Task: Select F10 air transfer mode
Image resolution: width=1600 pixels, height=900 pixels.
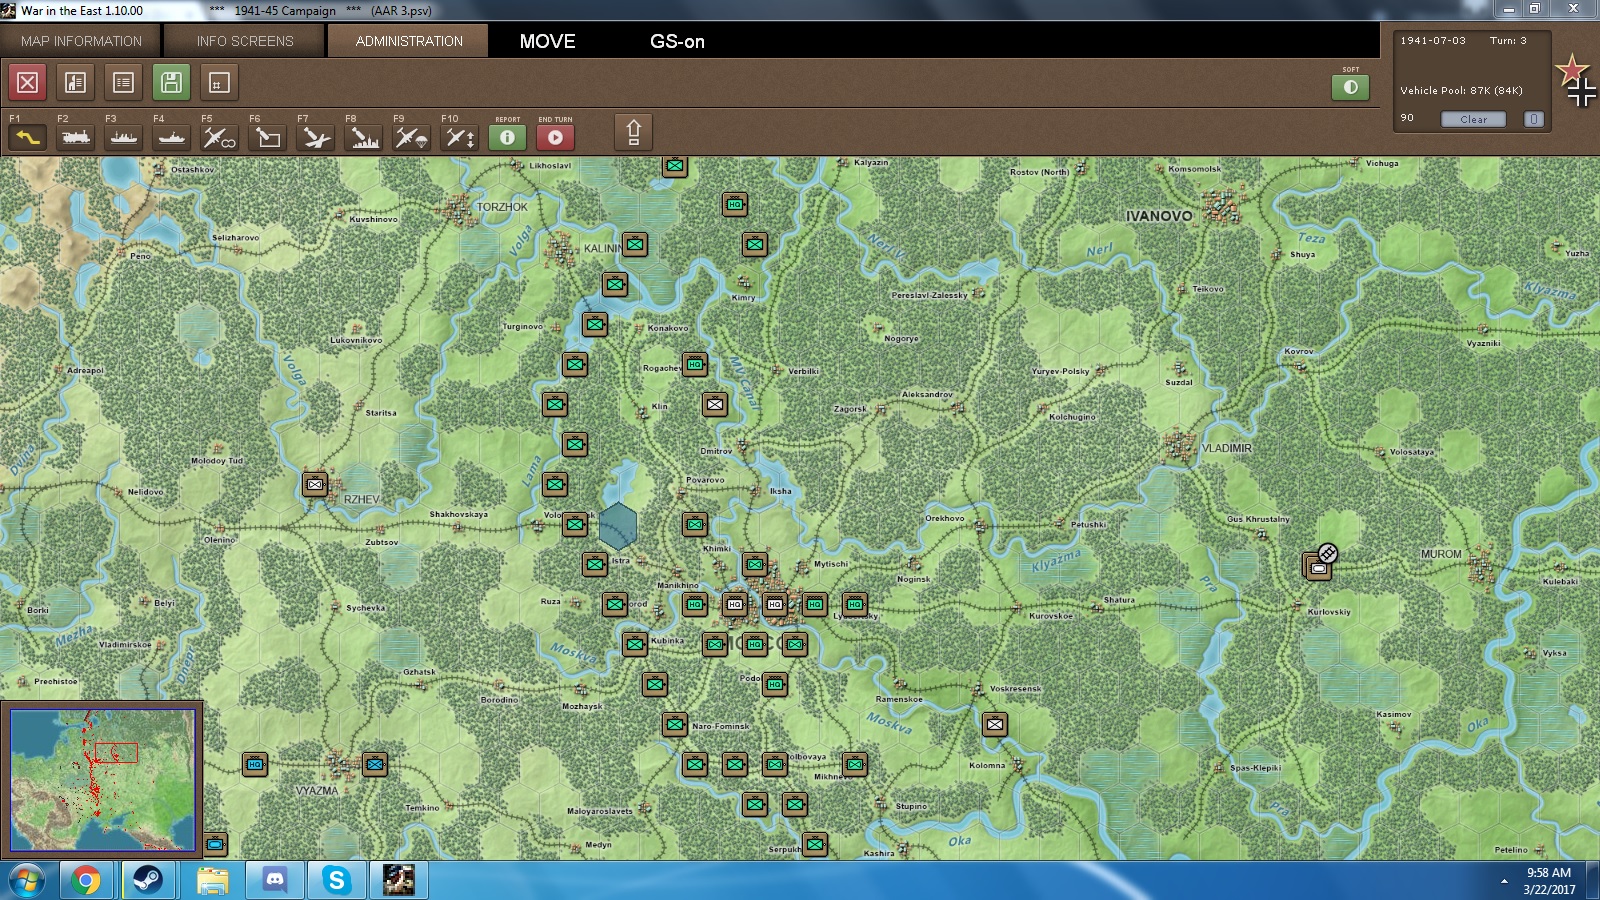Action: [460, 137]
